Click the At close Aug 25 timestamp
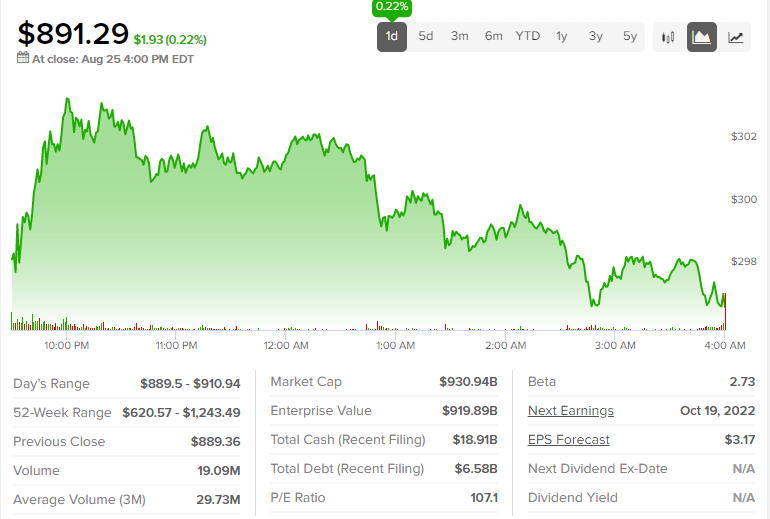Image resolution: width=770 pixels, height=519 pixels. [112, 59]
